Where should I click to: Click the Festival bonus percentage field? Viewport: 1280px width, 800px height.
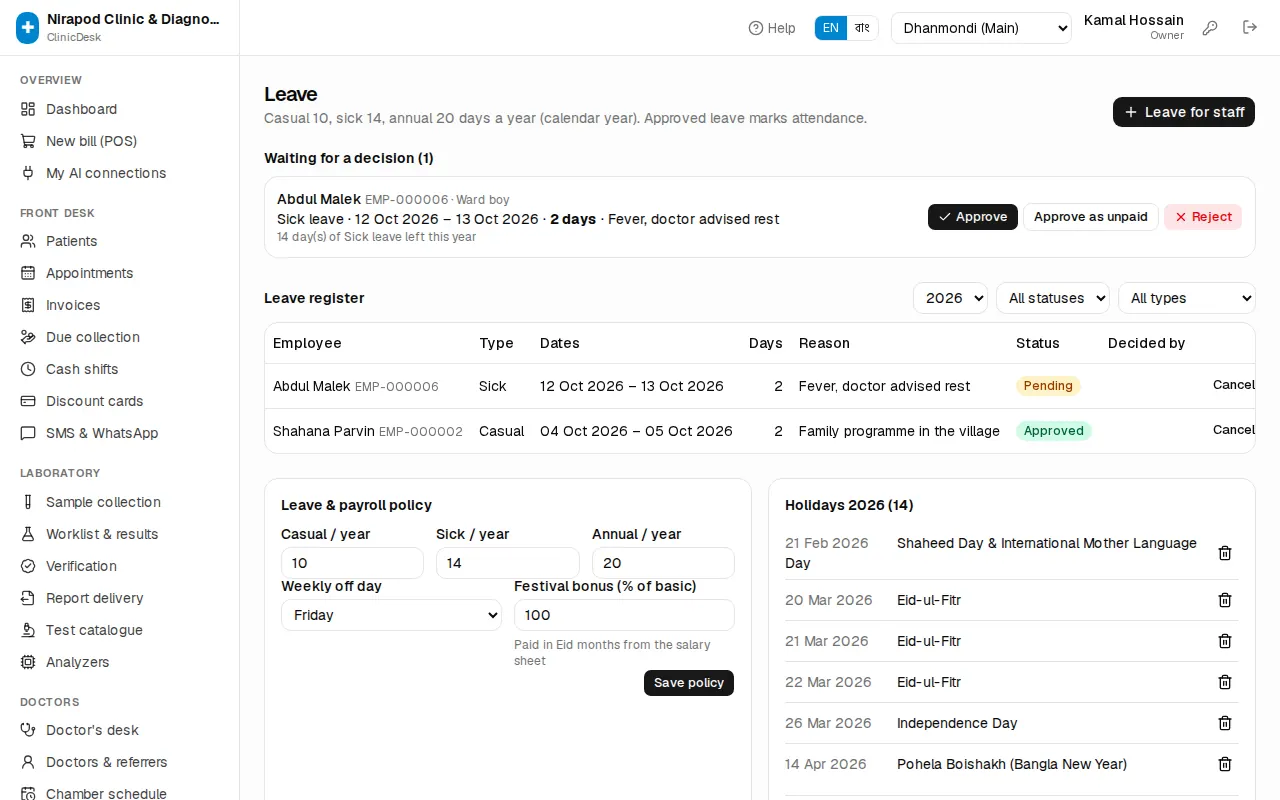point(624,615)
